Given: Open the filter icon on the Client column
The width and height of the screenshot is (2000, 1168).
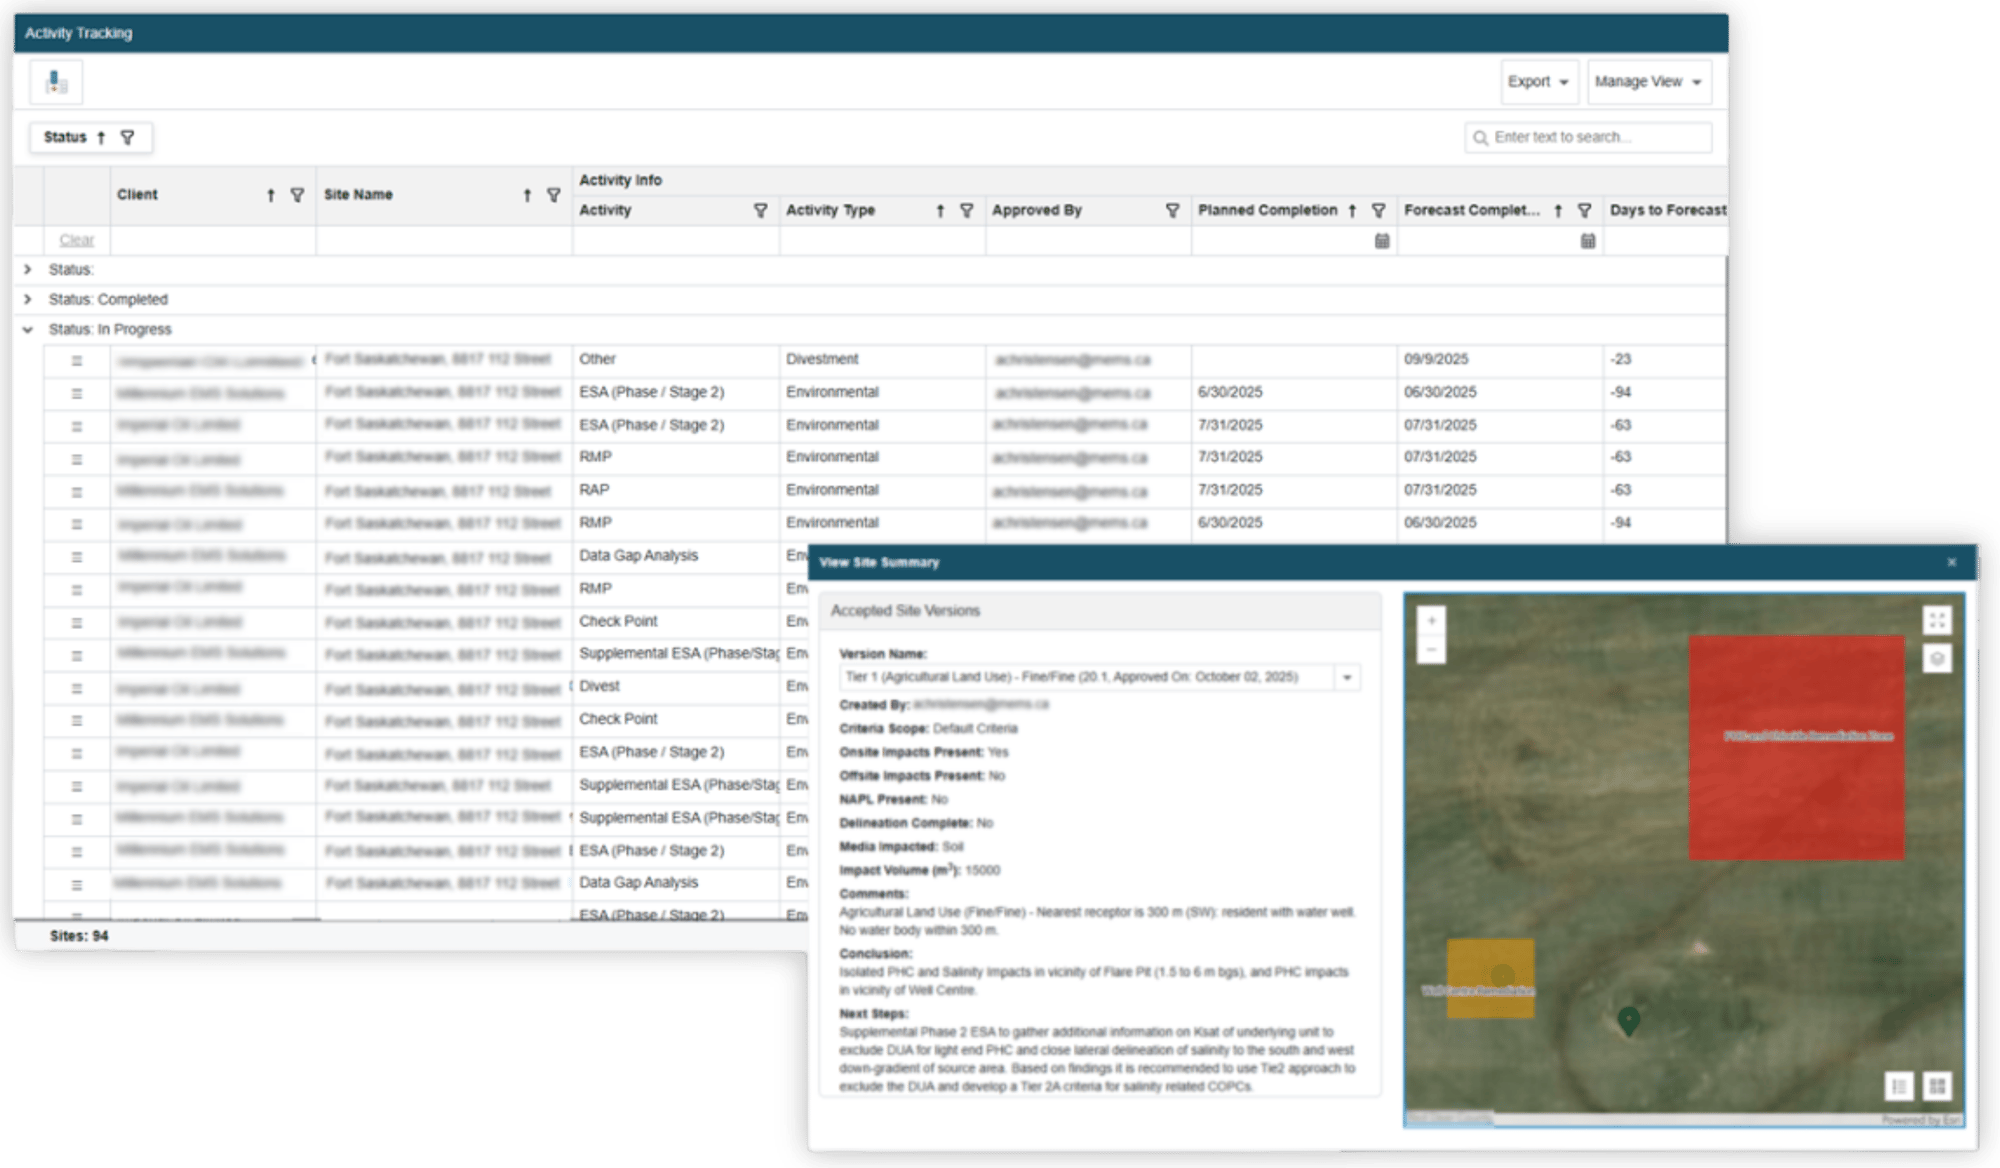Looking at the screenshot, I should click(295, 196).
